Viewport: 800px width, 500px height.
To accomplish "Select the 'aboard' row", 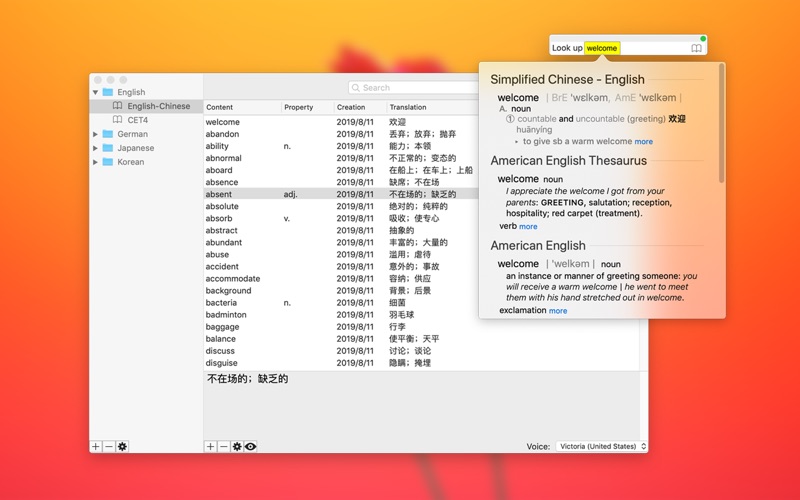I will pyautogui.click(x=341, y=170).
